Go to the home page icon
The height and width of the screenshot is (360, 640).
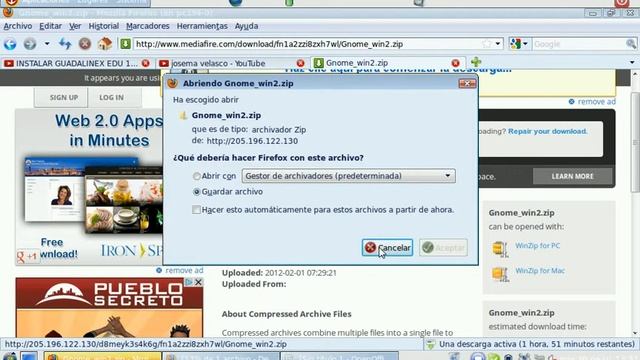[104, 44]
